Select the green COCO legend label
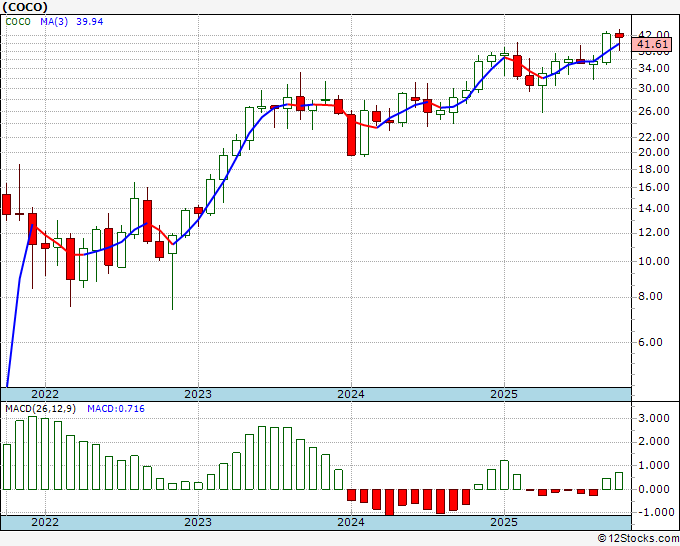 point(18,22)
